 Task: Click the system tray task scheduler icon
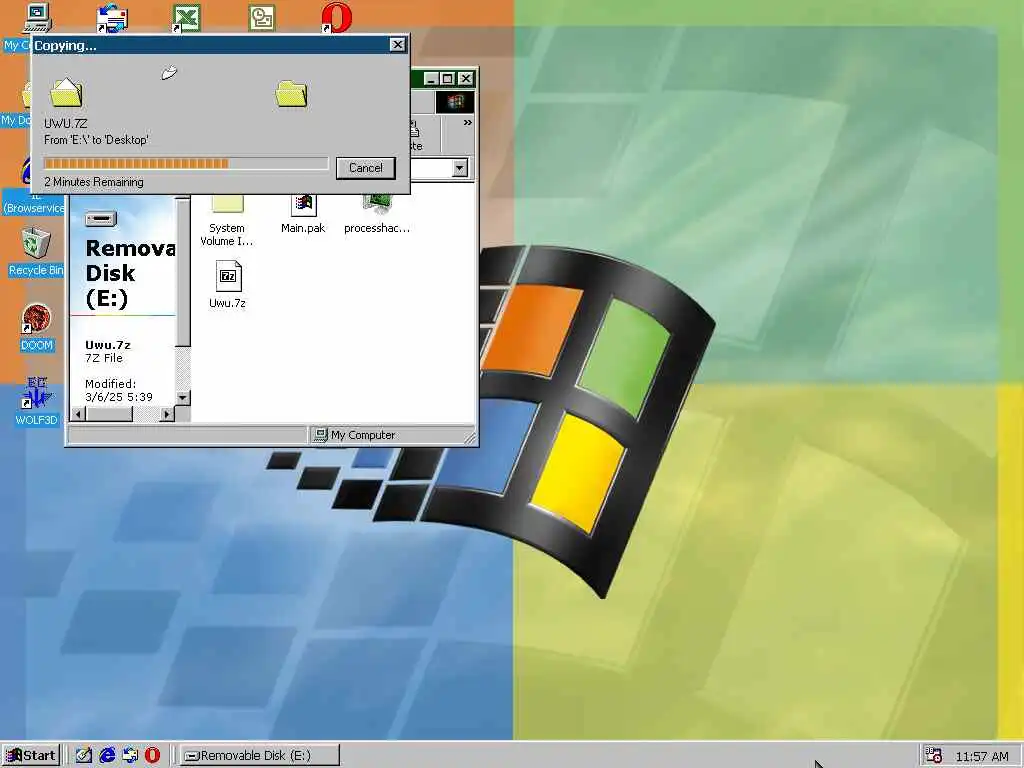pos(933,756)
